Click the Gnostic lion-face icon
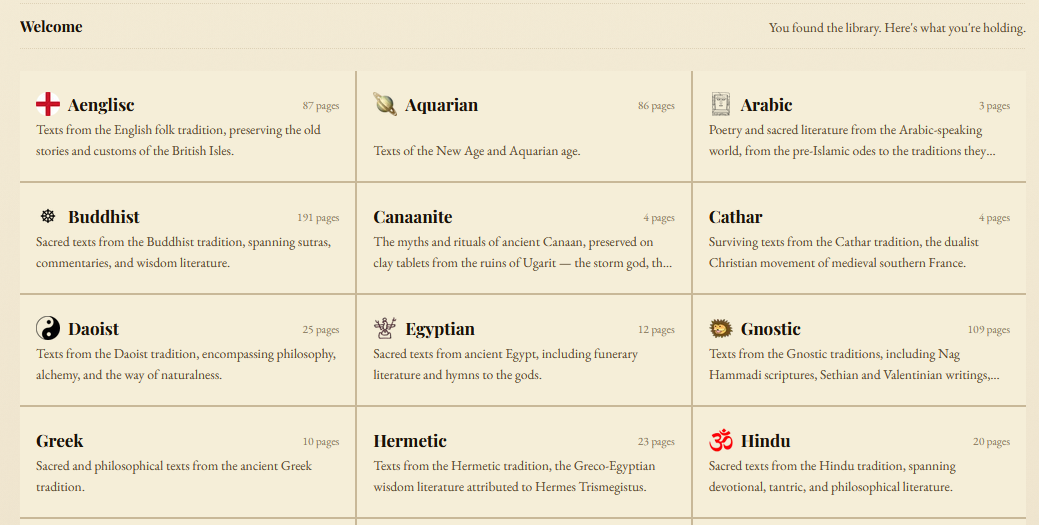The width and height of the screenshot is (1039, 525). 721,328
